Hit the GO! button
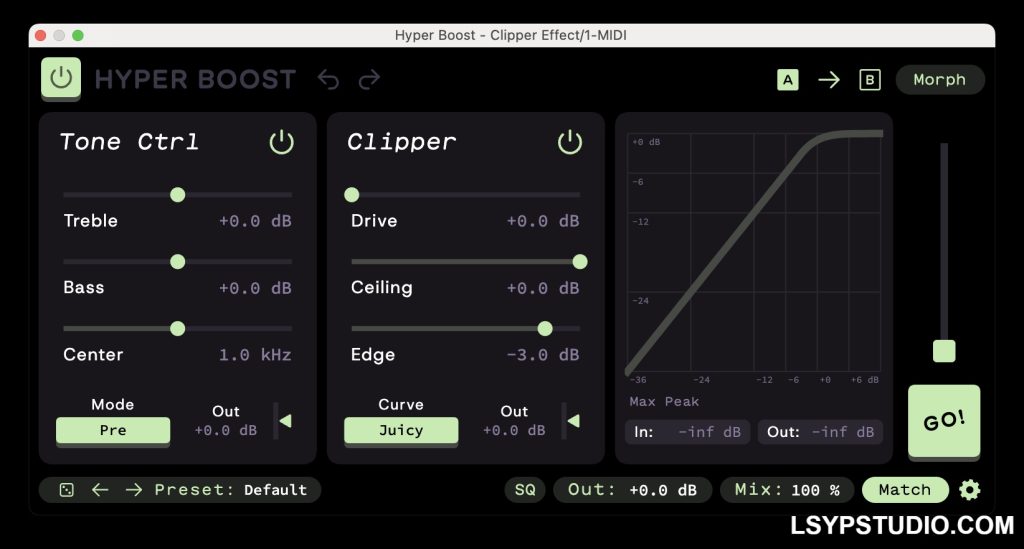 [944, 421]
